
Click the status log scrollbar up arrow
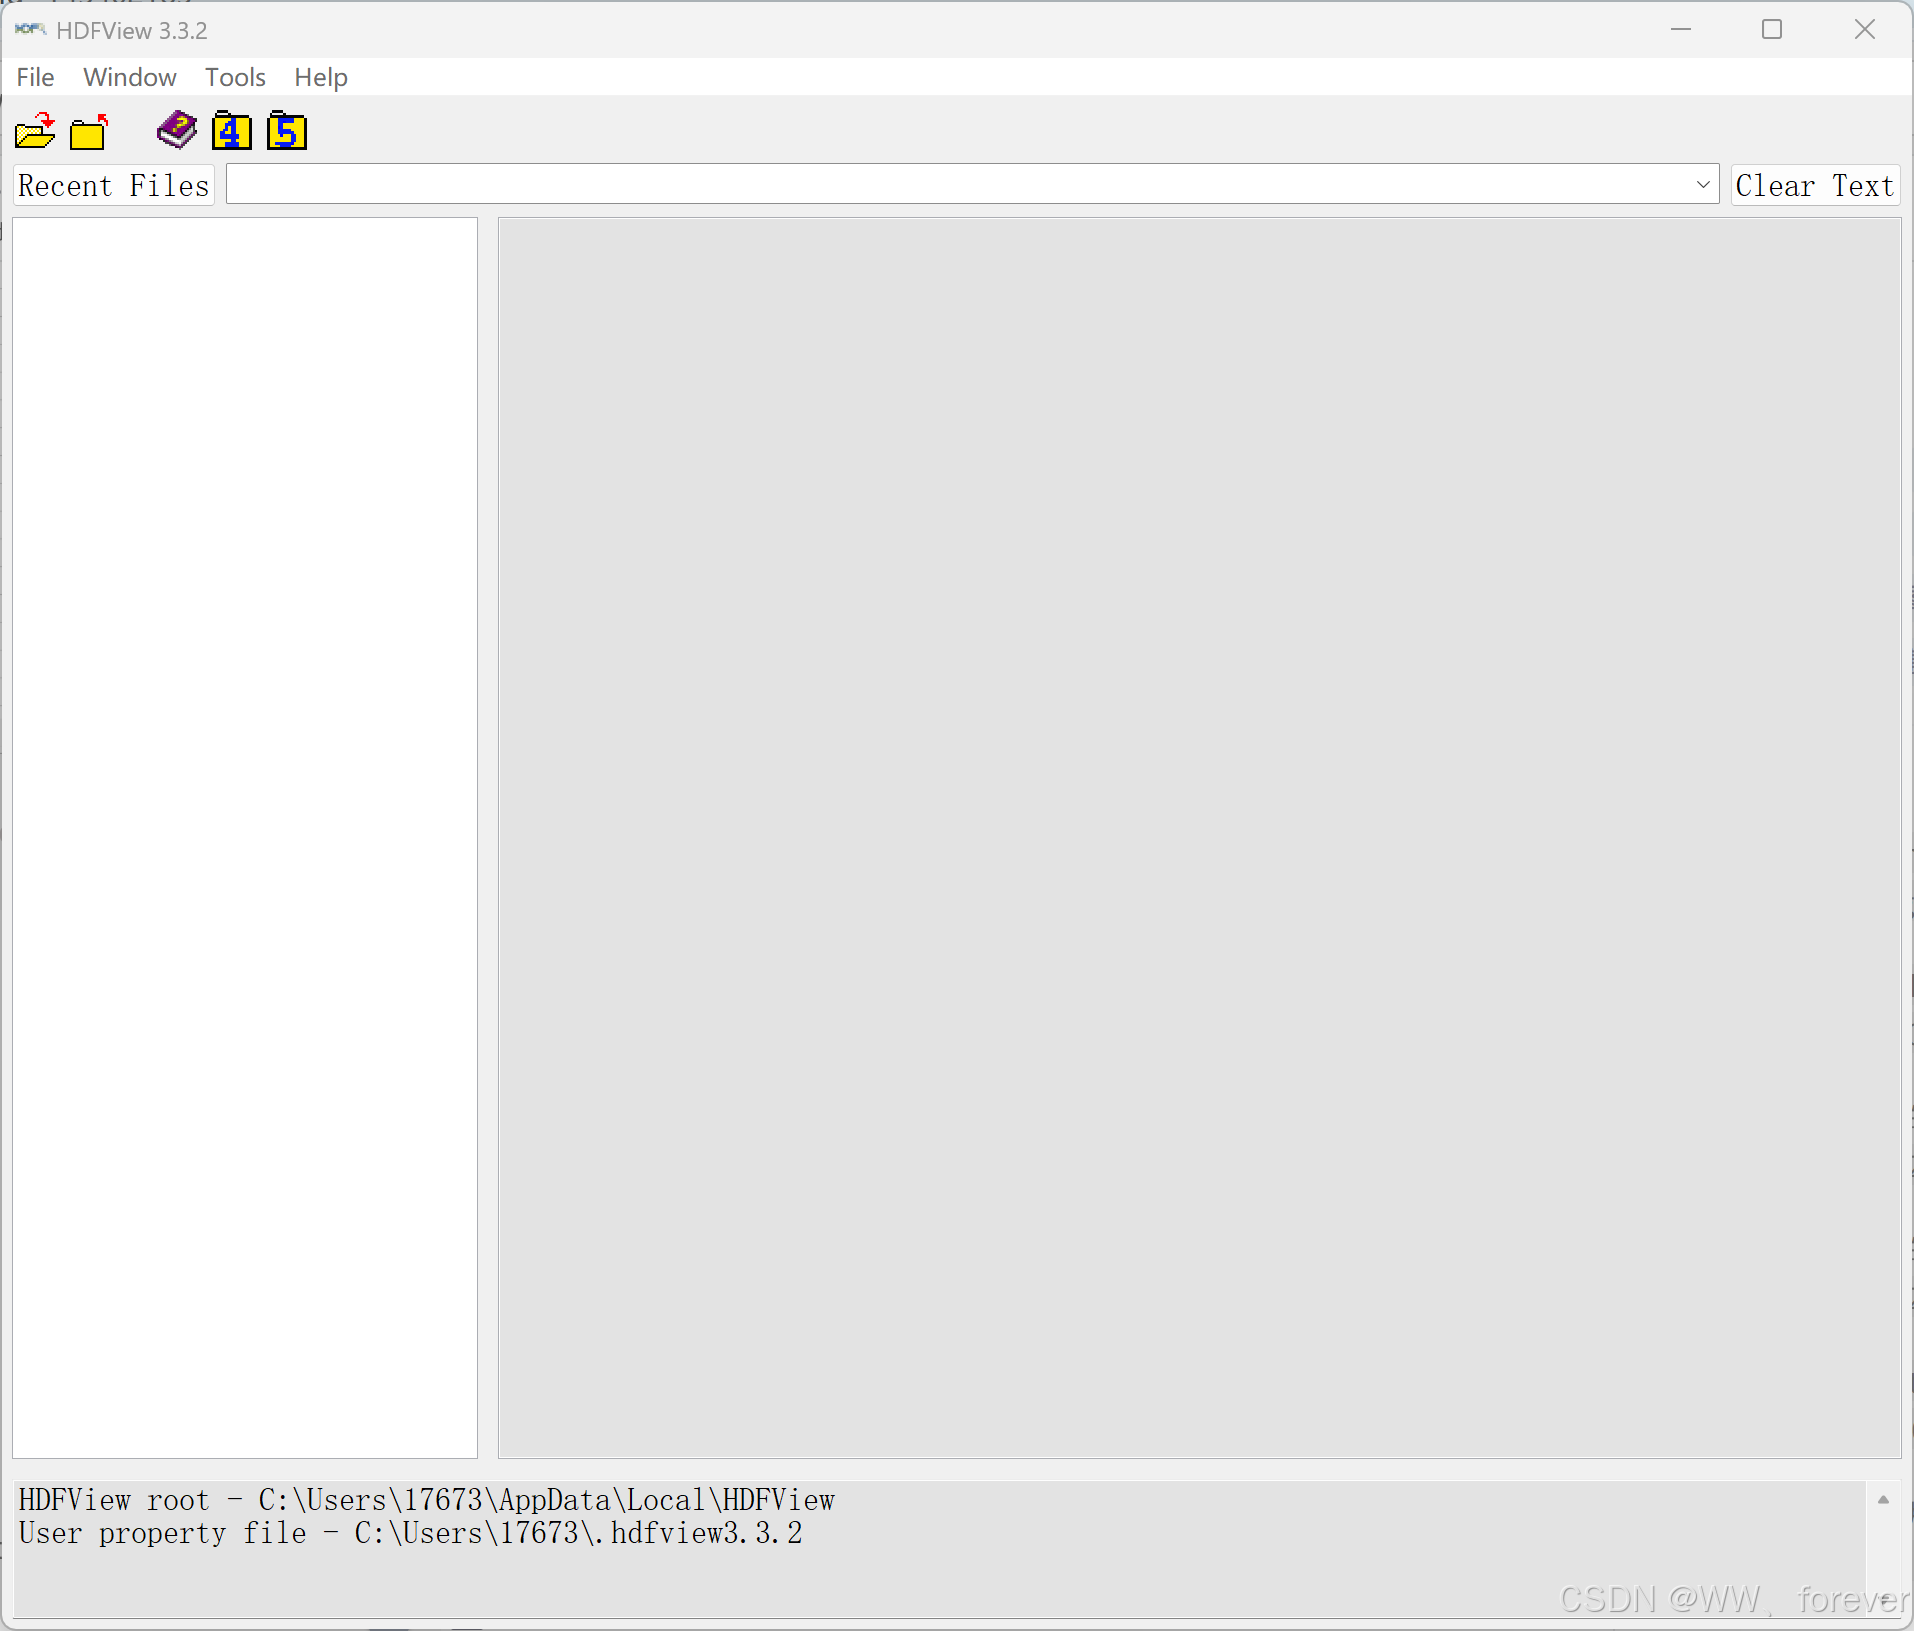[x=1883, y=1499]
